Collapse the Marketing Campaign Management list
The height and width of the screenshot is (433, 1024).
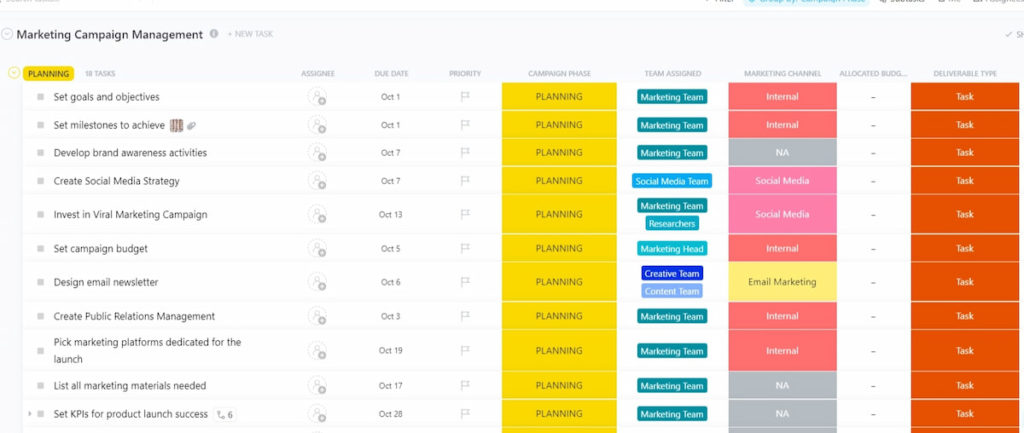pyautogui.click(x=8, y=34)
